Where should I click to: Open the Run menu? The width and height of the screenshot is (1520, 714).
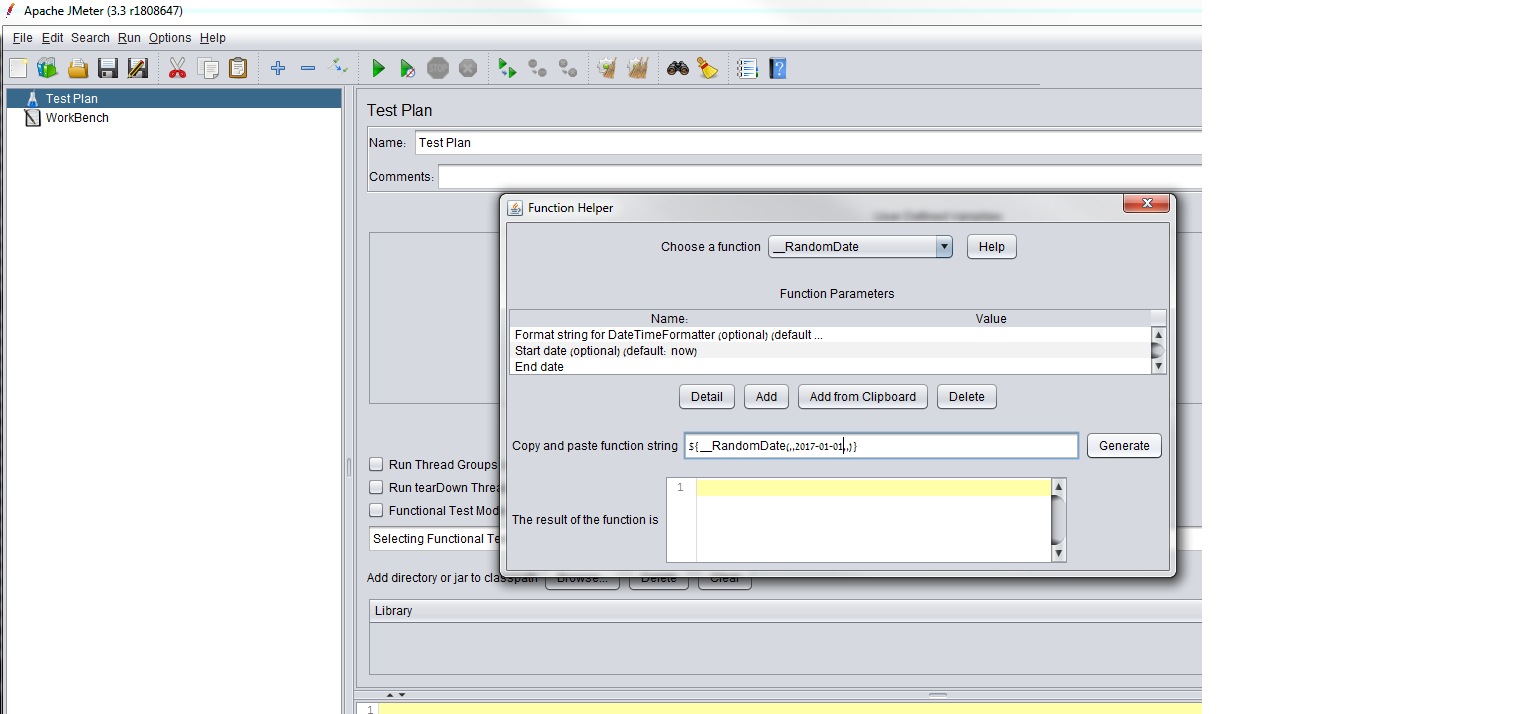(128, 37)
